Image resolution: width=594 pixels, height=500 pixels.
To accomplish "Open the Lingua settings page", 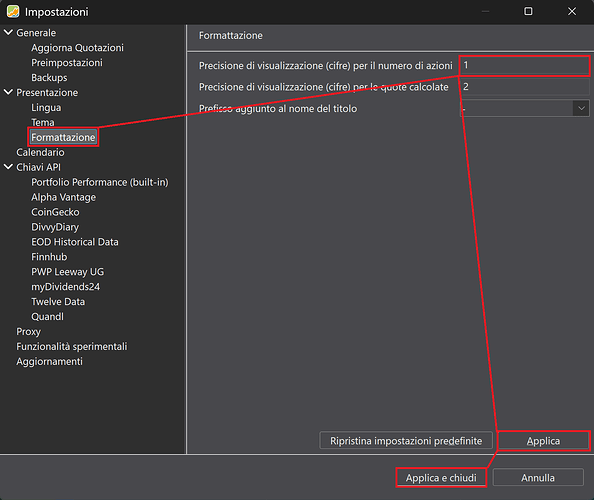I will click(x=46, y=108).
